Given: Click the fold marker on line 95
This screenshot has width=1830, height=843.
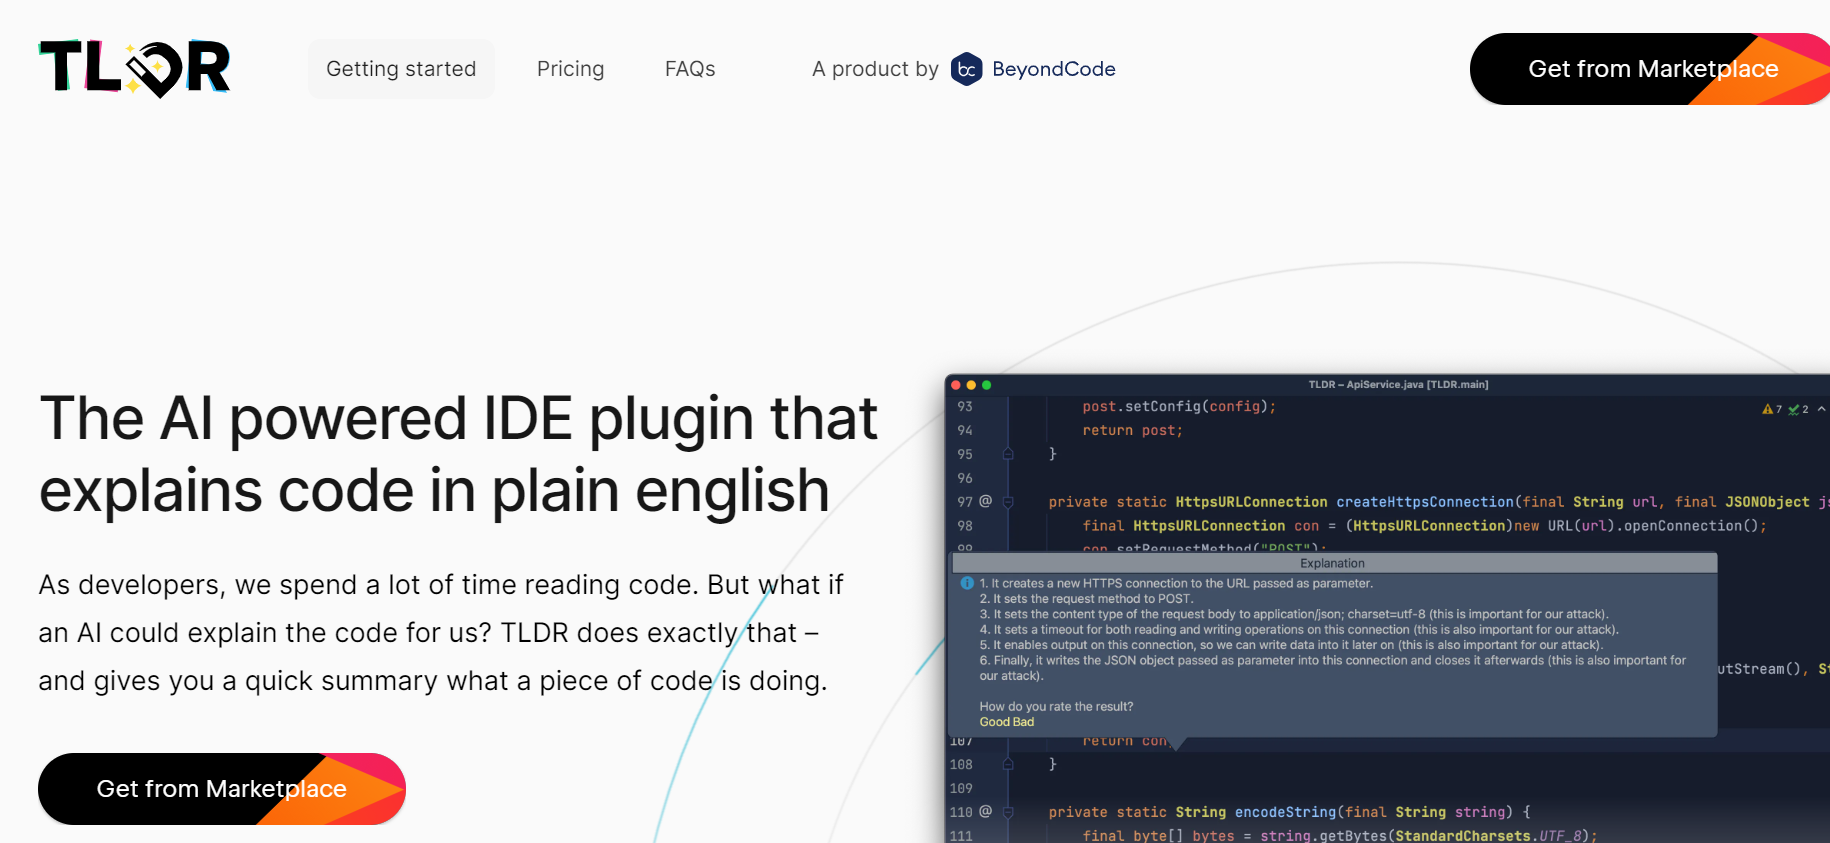Looking at the screenshot, I should point(1008,454).
